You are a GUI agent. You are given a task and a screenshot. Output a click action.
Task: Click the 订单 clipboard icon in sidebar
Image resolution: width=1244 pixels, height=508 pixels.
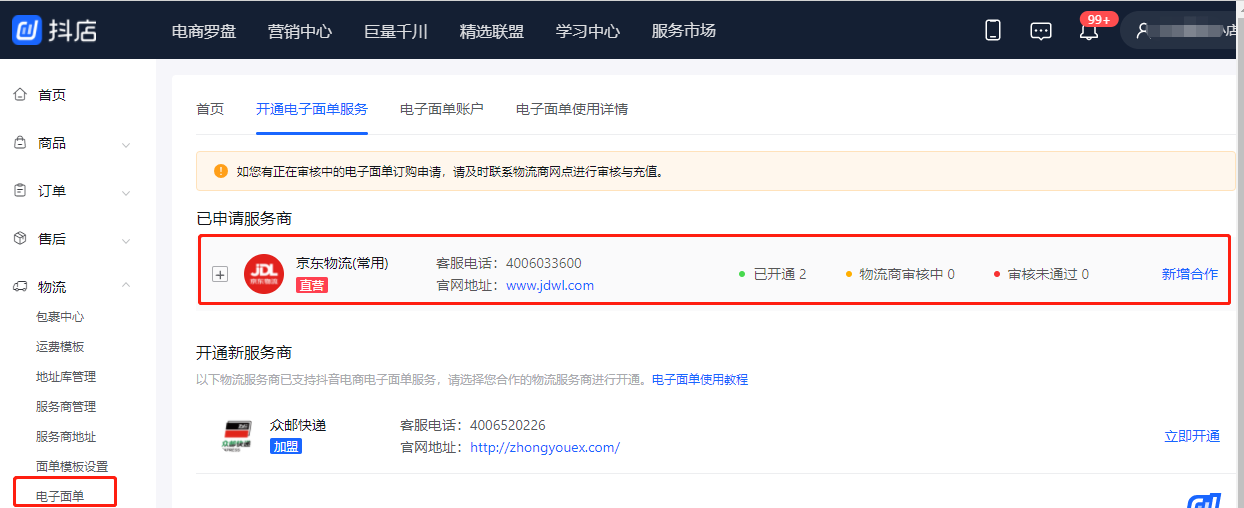pos(19,191)
